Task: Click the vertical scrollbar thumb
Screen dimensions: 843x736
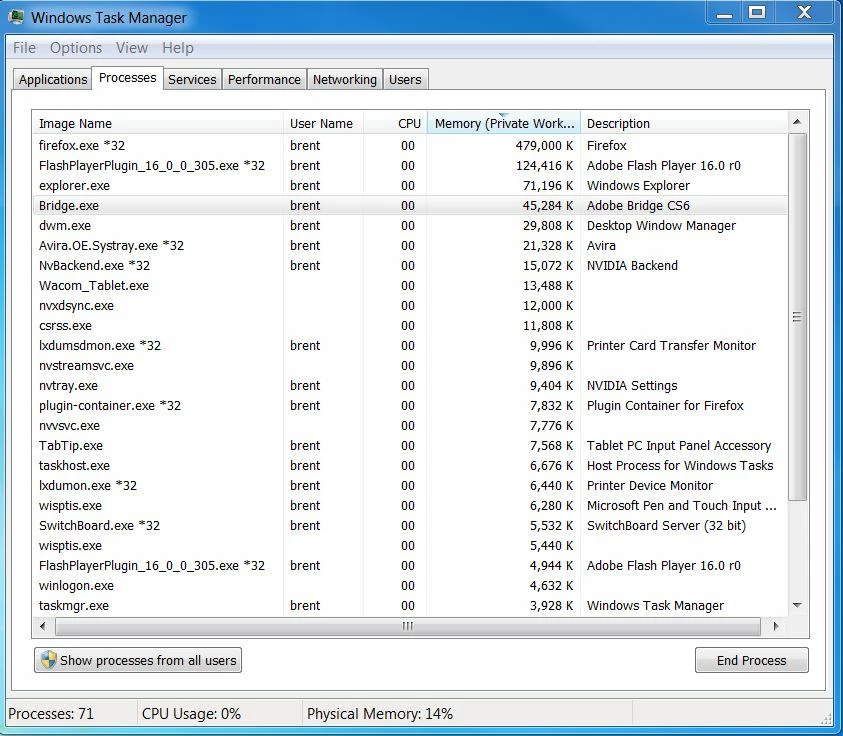Action: coord(797,317)
